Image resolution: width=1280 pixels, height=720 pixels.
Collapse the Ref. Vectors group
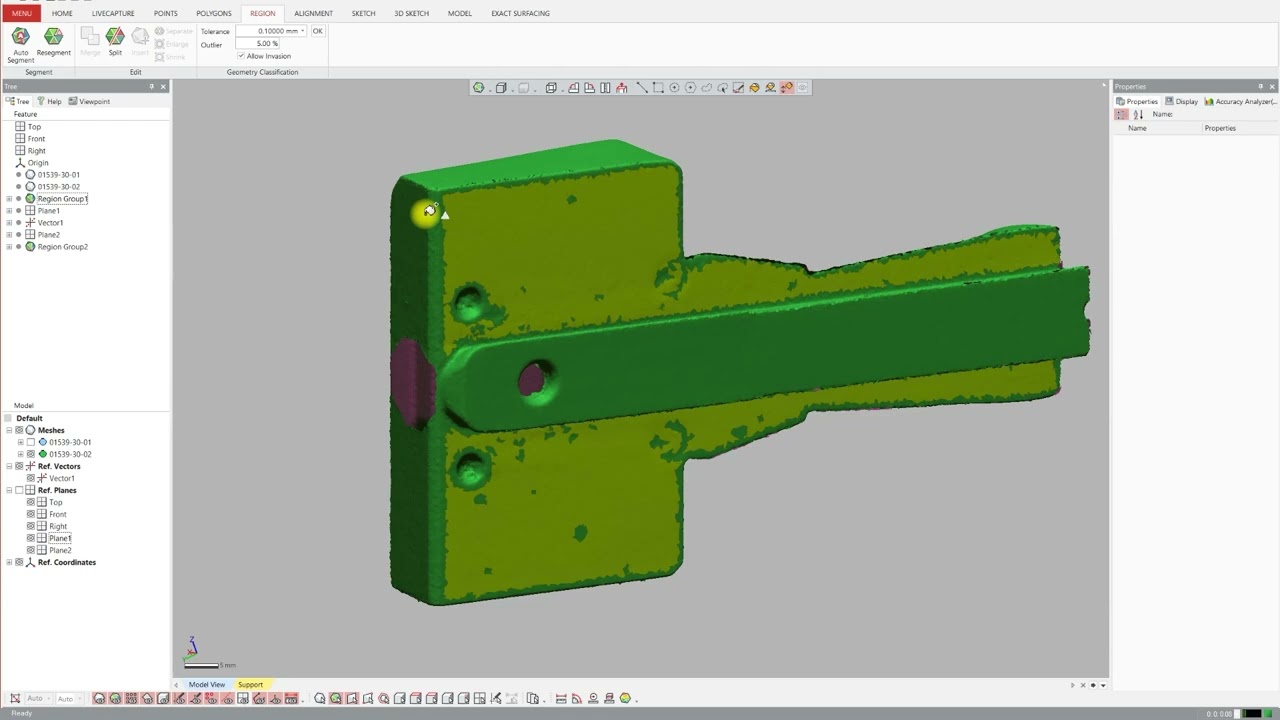pyautogui.click(x=9, y=466)
